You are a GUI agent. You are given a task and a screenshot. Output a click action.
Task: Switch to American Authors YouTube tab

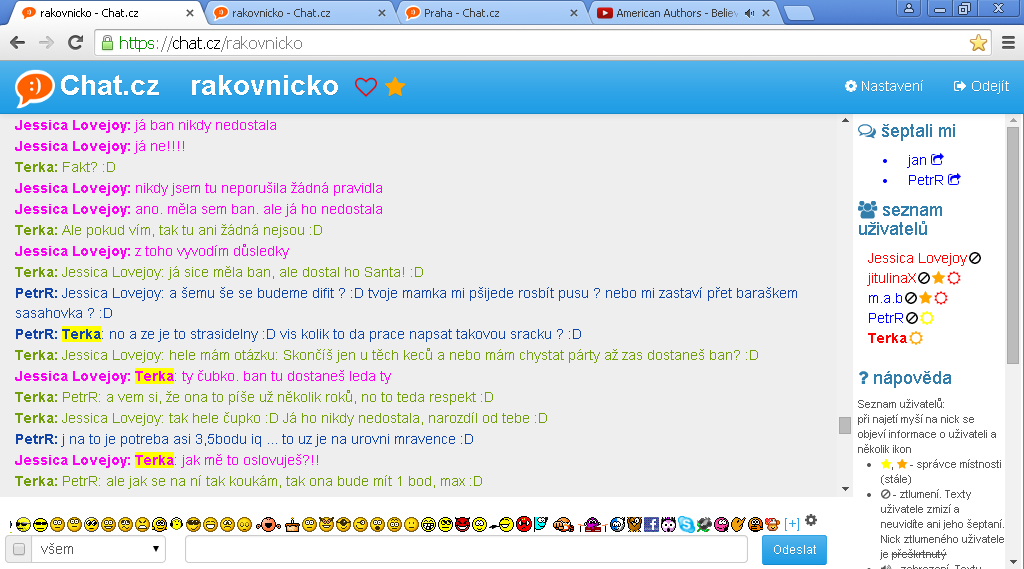tap(684, 12)
